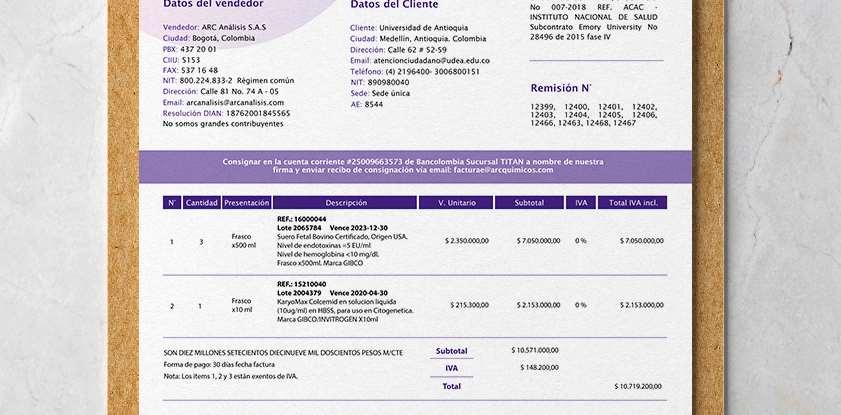Click the 'Remisión N°' heading
841x415 pixels.
tap(561, 88)
